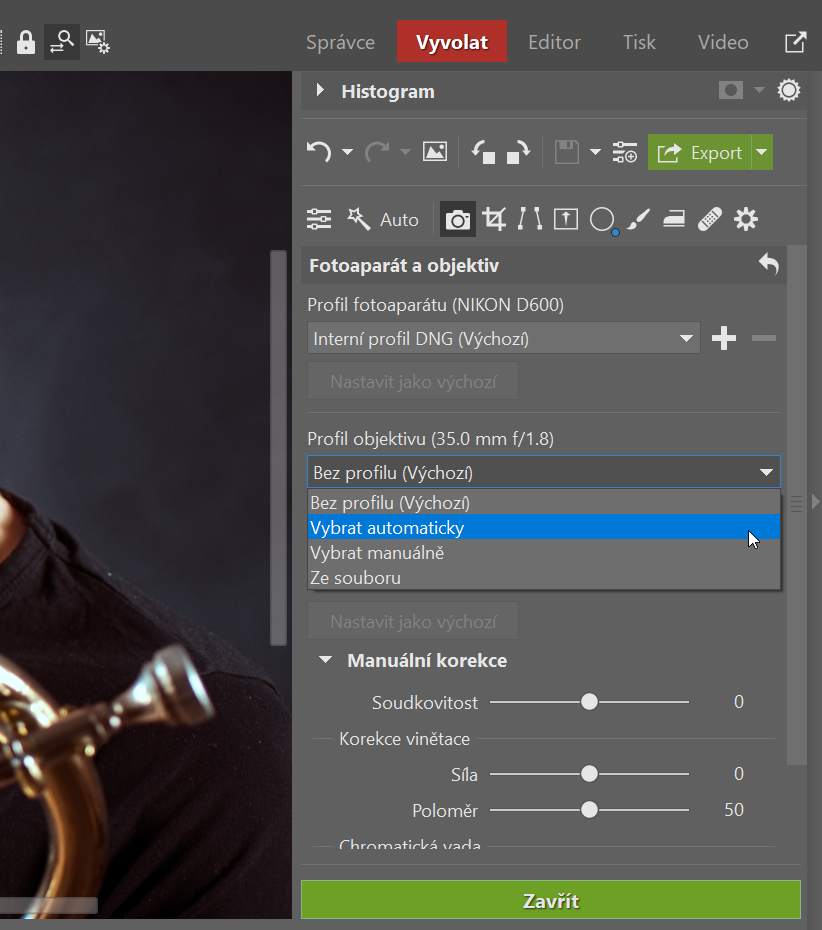Open save options dropdown arrow

(595, 152)
